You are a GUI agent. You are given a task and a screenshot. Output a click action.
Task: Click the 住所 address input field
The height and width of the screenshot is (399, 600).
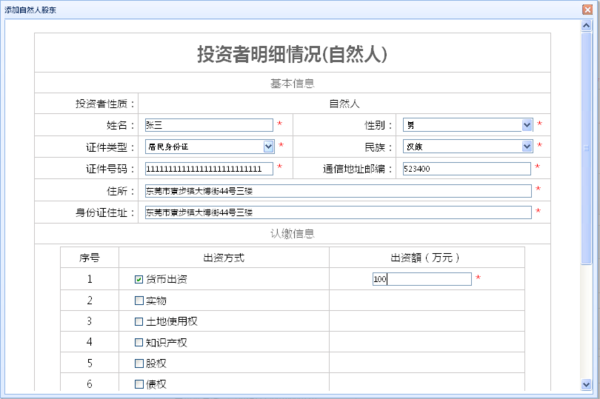point(338,191)
